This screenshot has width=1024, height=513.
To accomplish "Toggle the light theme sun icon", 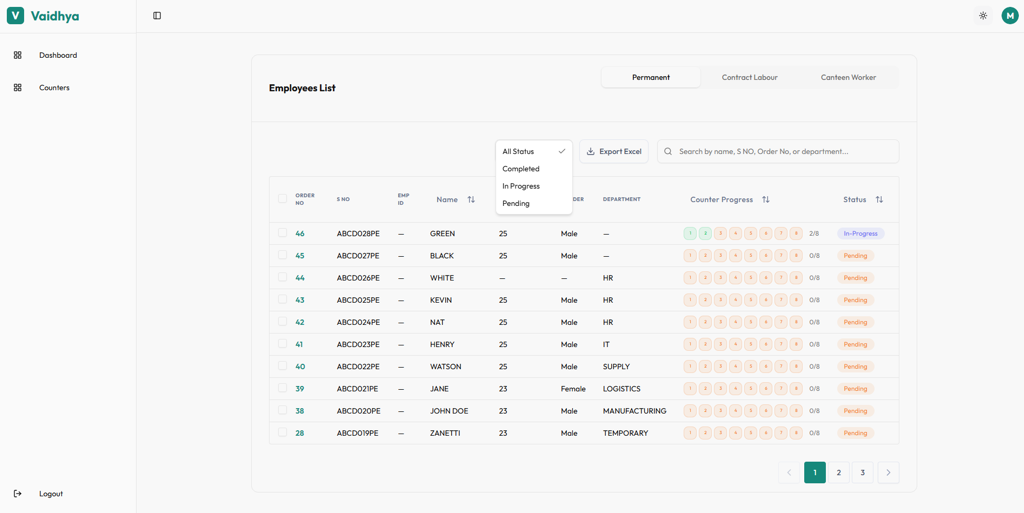I will click(983, 16).
